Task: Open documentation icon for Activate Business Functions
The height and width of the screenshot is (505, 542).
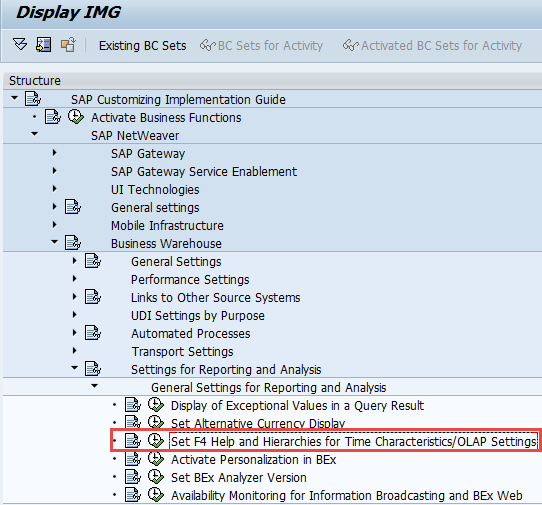Action: 53,117
